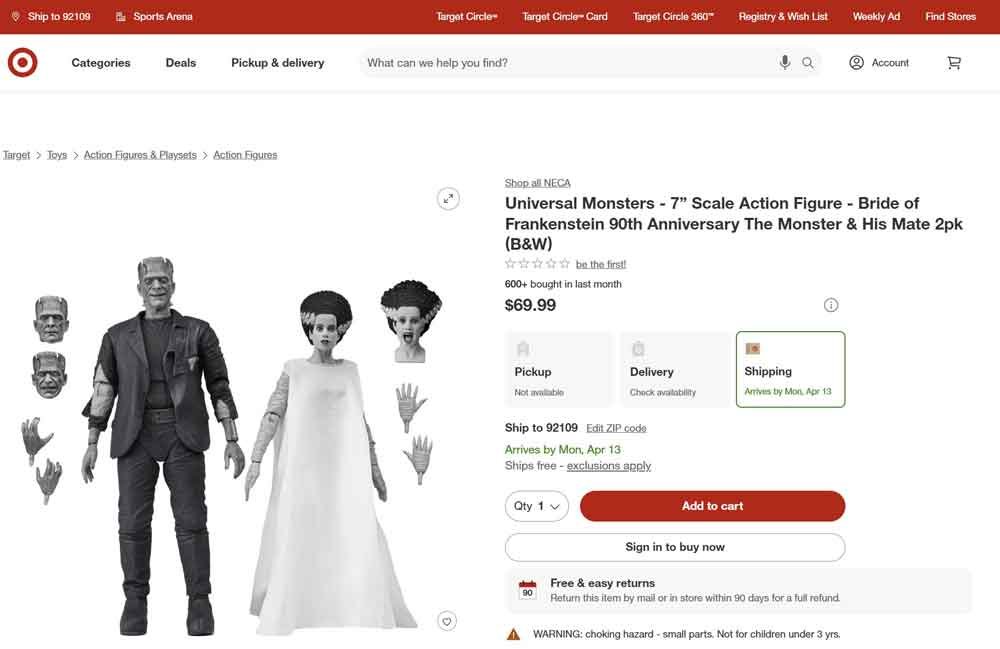Go to Weekly Ad

click(876, 16)
